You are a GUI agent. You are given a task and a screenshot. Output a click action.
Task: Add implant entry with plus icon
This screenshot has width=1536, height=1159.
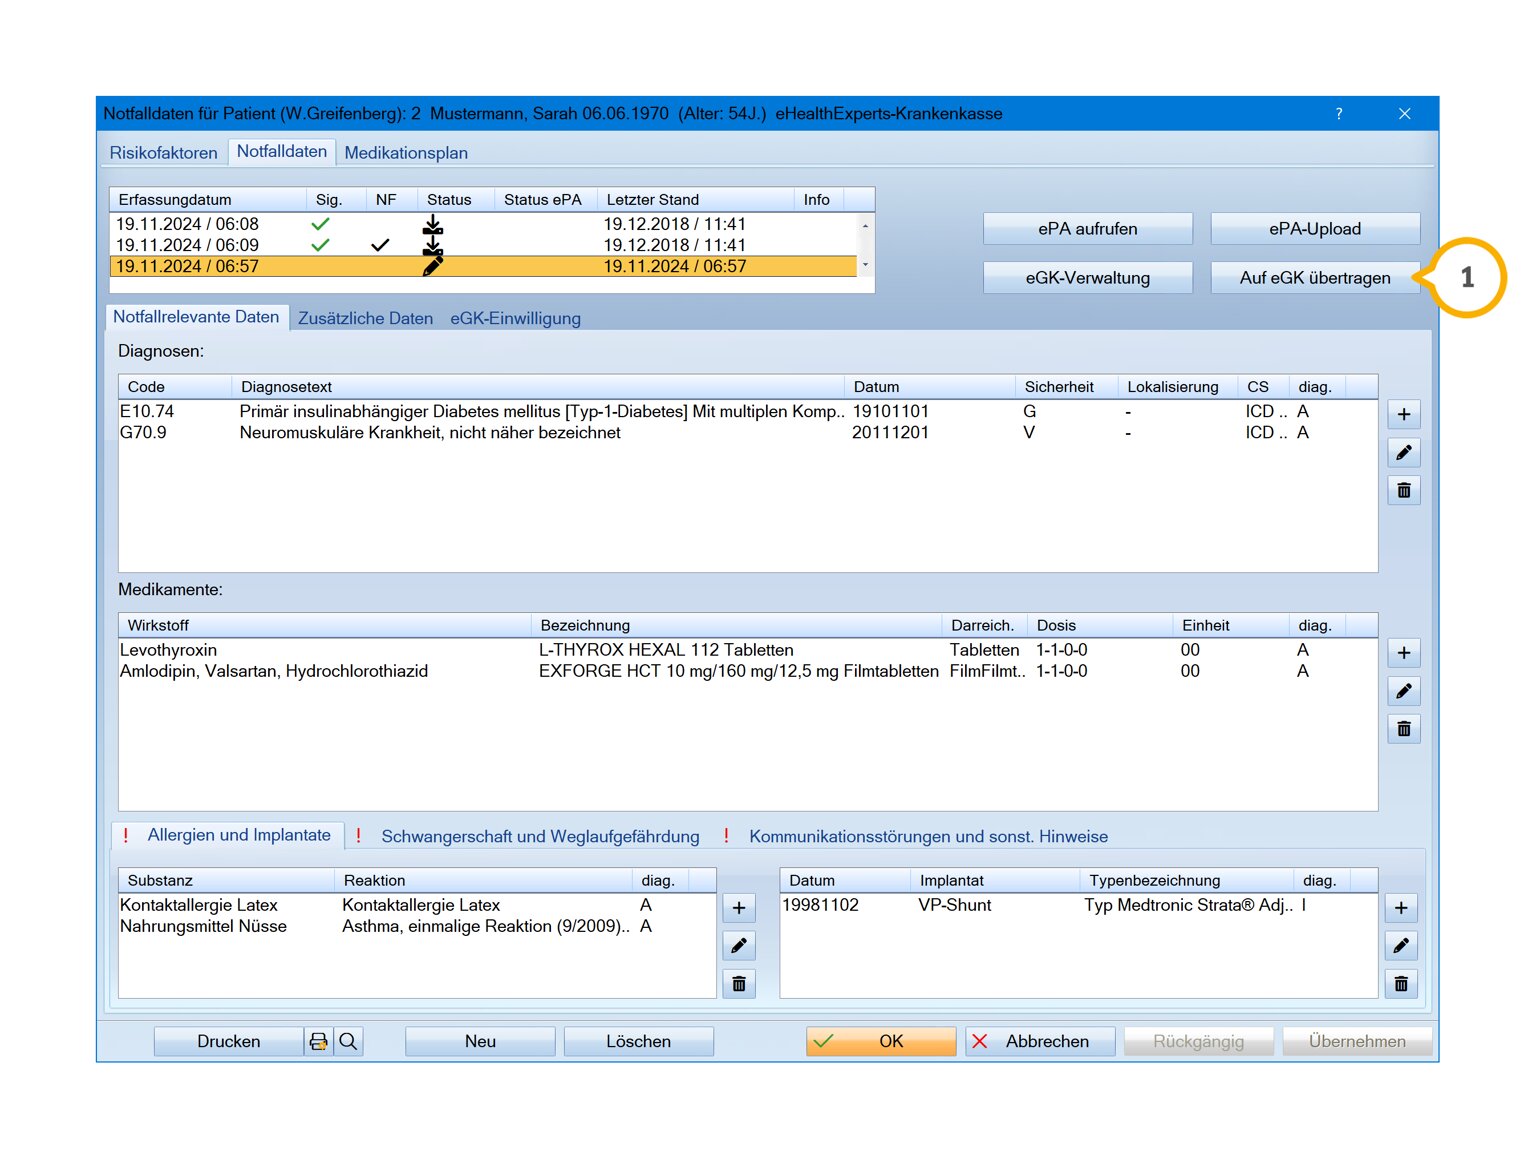pos(1401,908)
